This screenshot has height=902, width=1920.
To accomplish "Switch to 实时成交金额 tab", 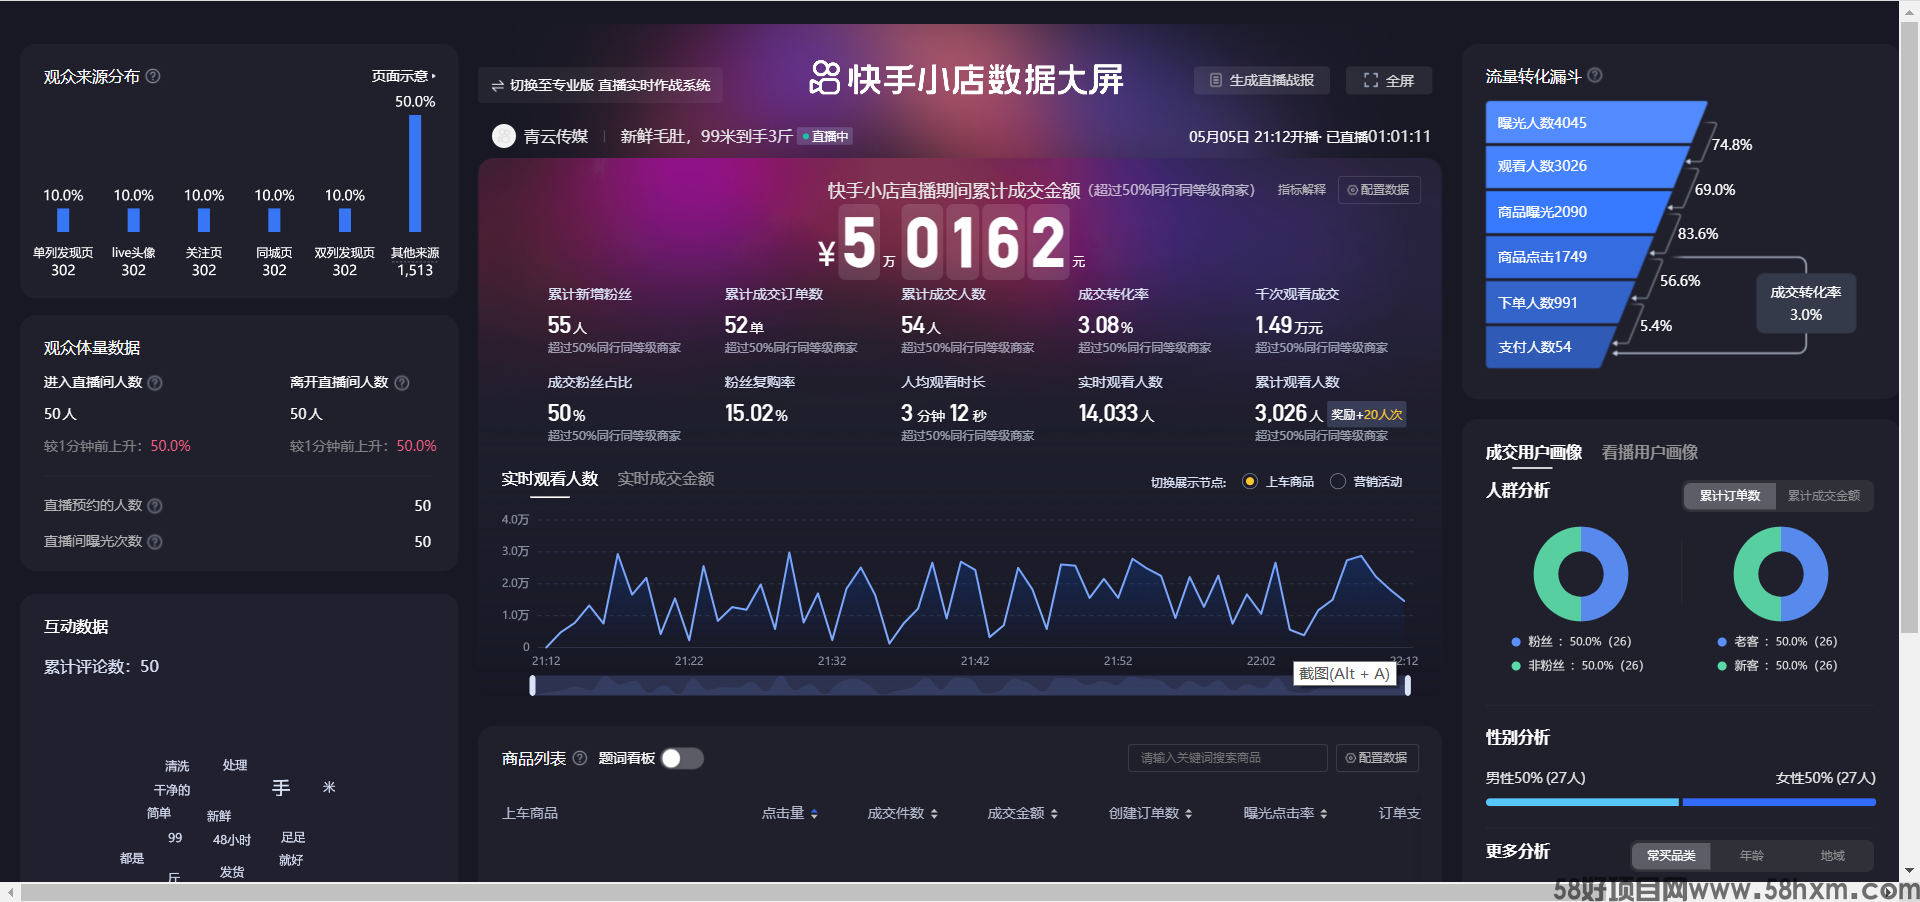I will pyautogui.click(x=666, y=479).
